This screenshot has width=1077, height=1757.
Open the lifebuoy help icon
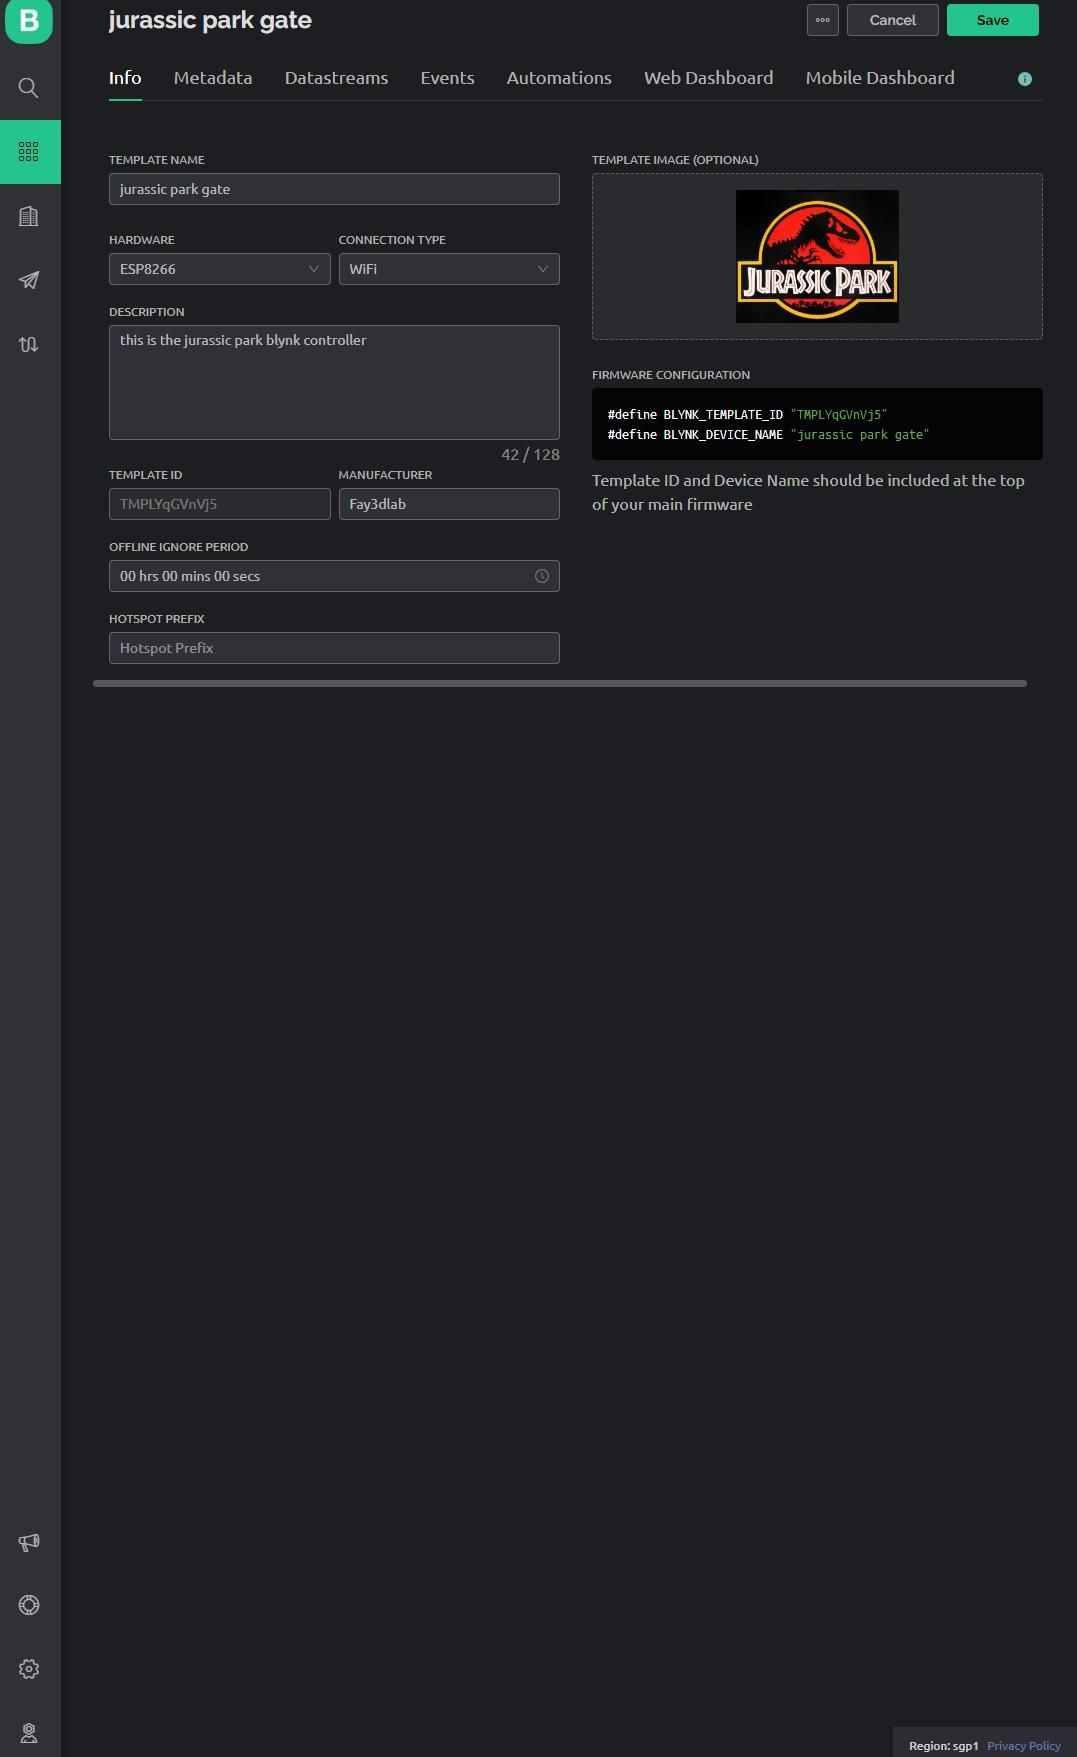click(29, 1605)
